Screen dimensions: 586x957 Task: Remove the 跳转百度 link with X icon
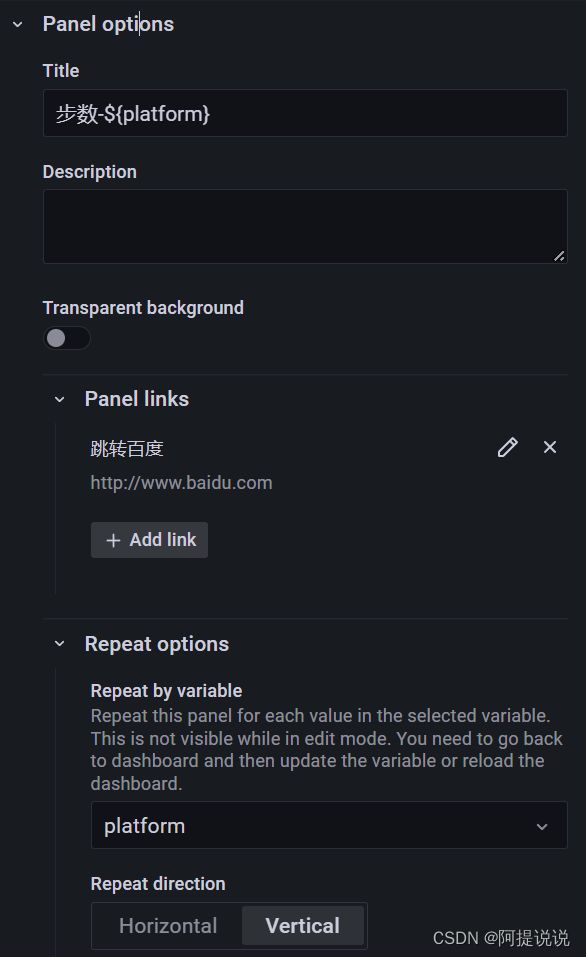(x=549, y=447)
